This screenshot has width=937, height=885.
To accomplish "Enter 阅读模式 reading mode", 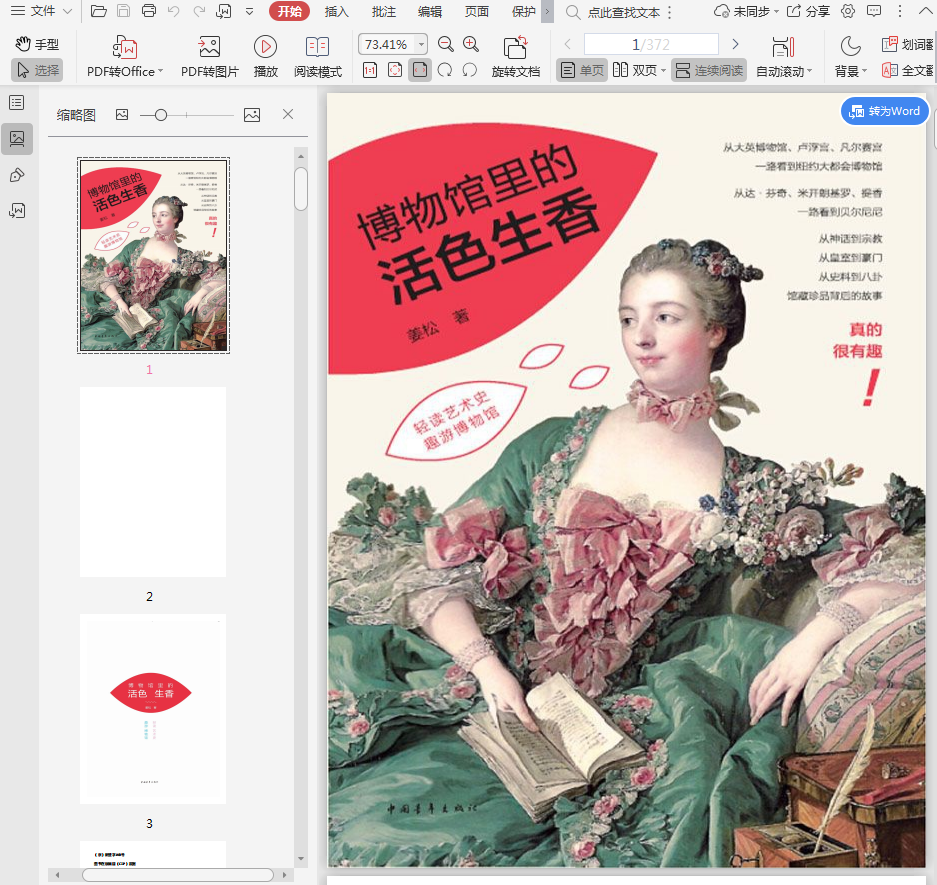I will pos(317,48).
